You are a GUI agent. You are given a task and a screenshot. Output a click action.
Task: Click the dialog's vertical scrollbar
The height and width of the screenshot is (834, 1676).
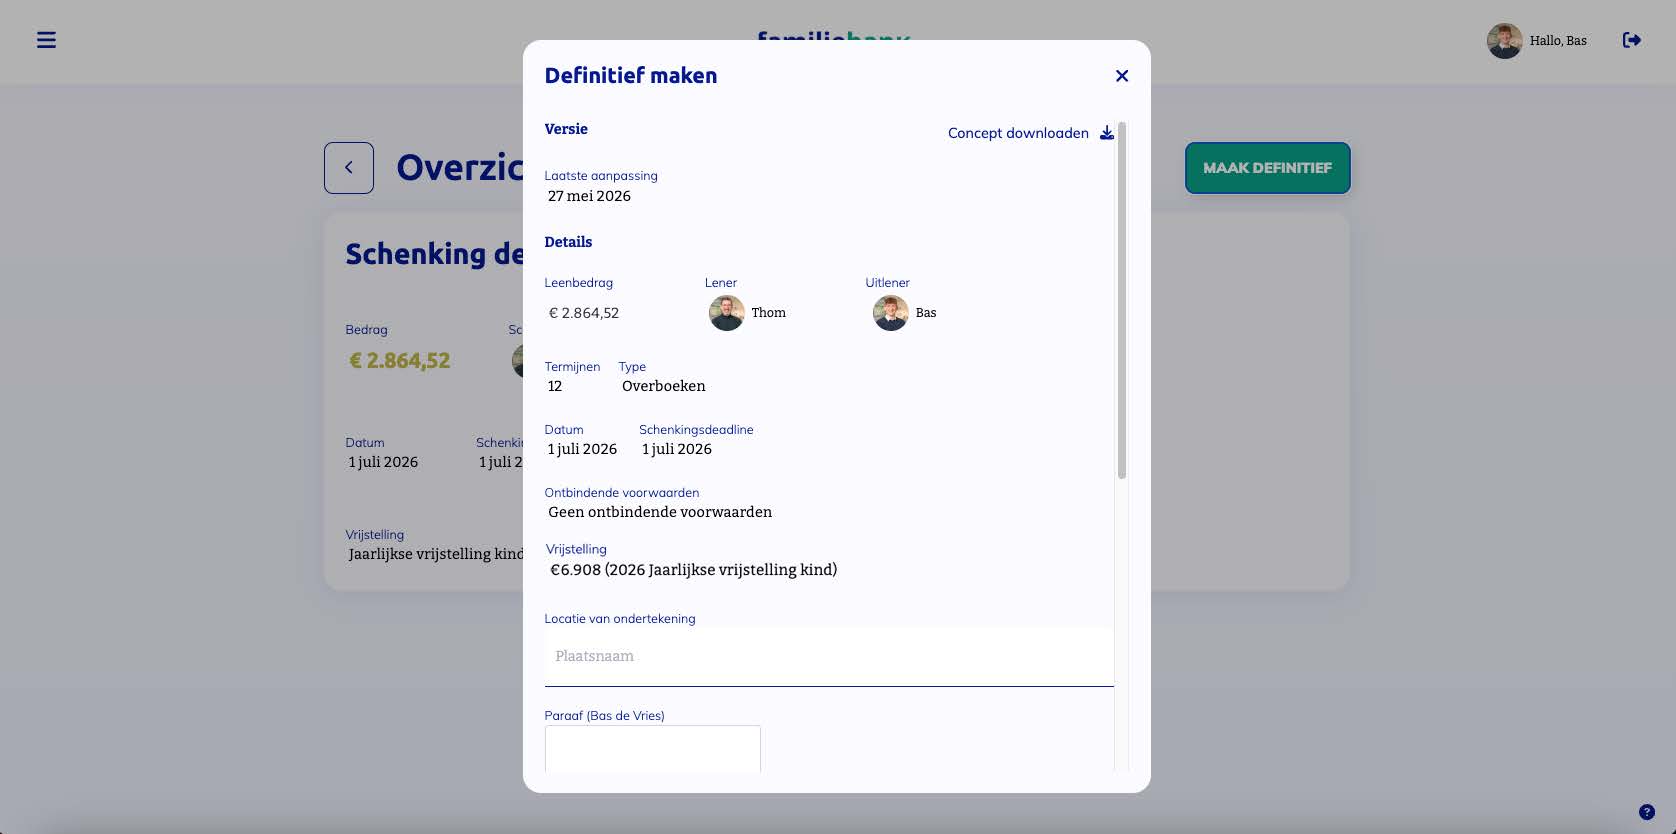1122,300
